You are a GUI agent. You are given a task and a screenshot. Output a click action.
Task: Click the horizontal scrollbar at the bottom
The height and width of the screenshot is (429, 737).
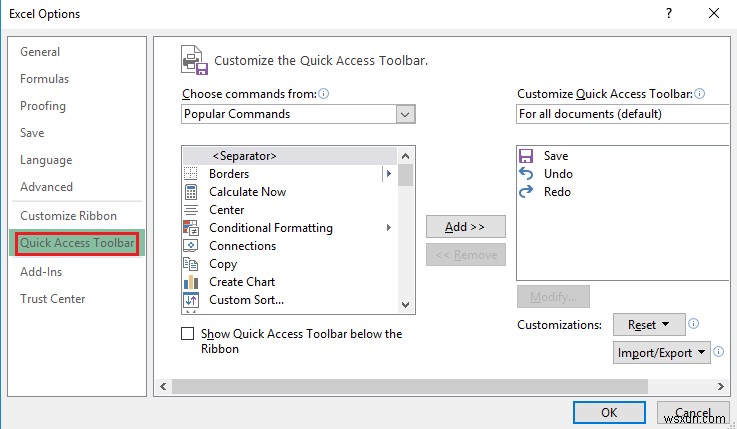[440, 386]
